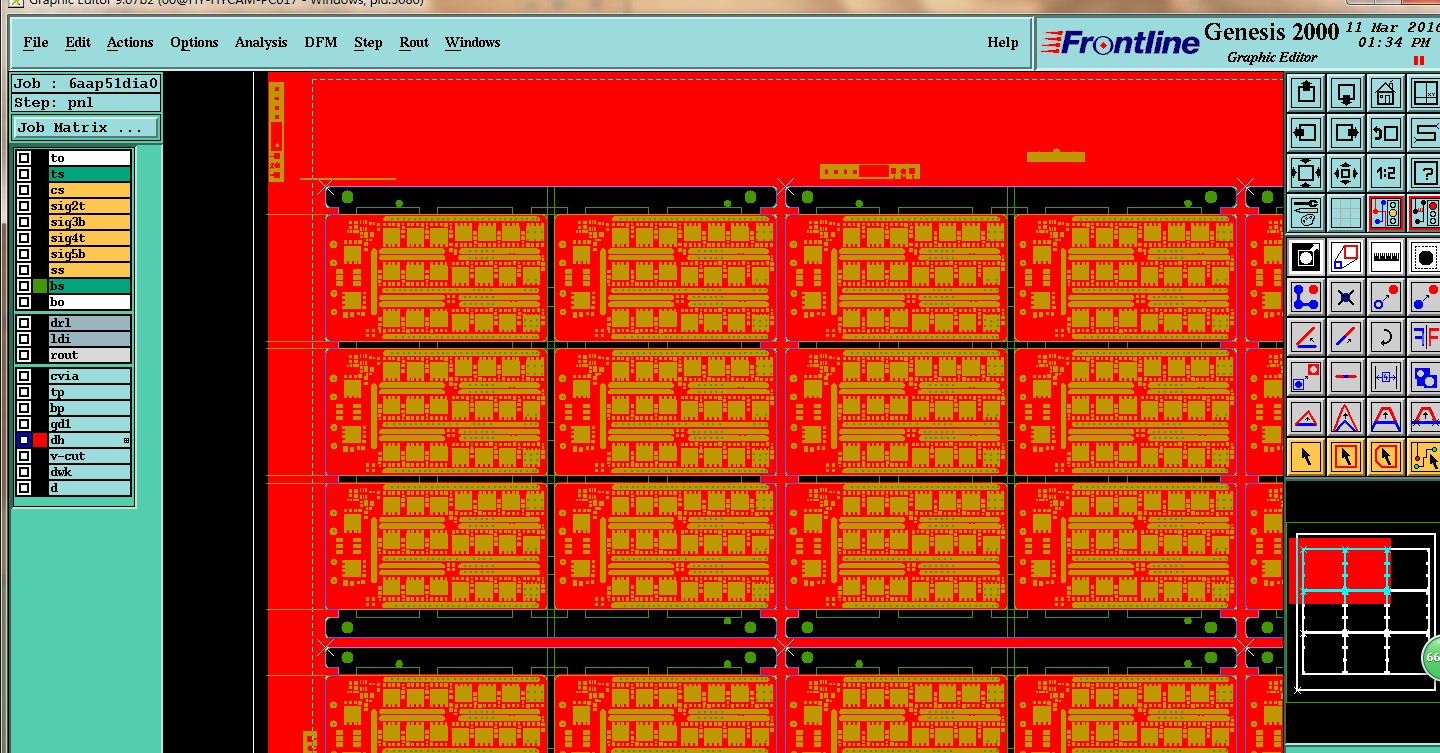The image size is (1440, 753).
Task: Click the Job : 6aap51dia0 field
Action: [86, 83]
